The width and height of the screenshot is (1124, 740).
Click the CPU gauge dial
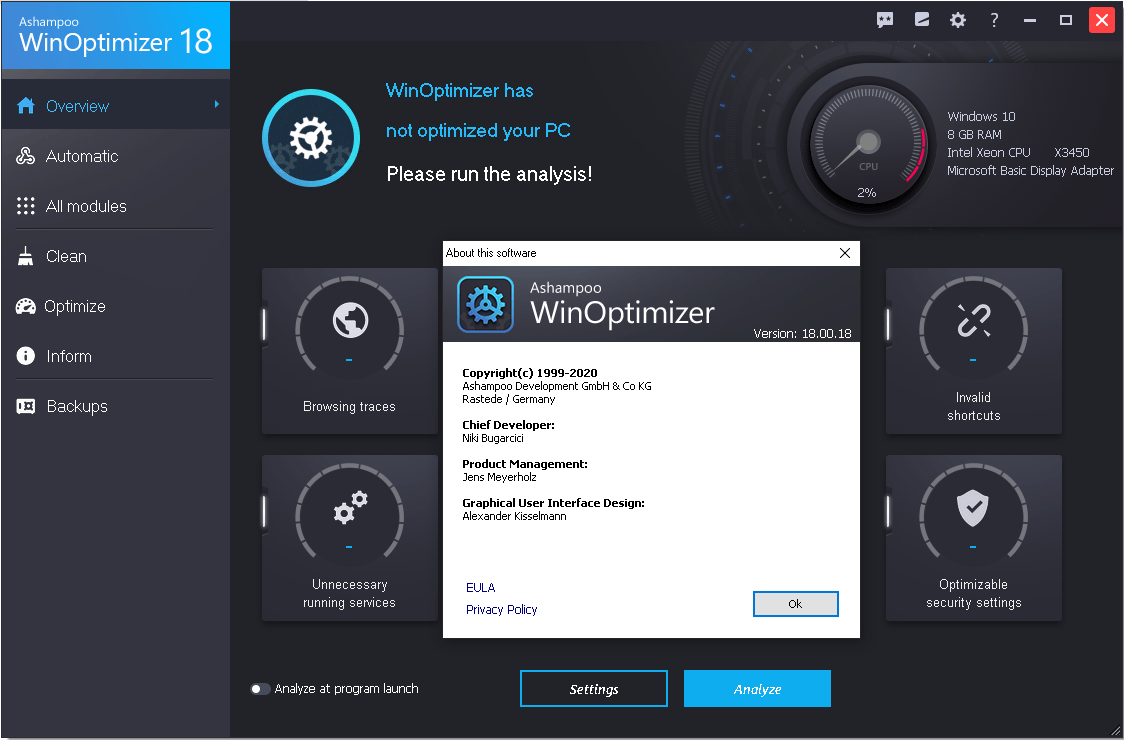pyautogui.click(x=868, y=143)
